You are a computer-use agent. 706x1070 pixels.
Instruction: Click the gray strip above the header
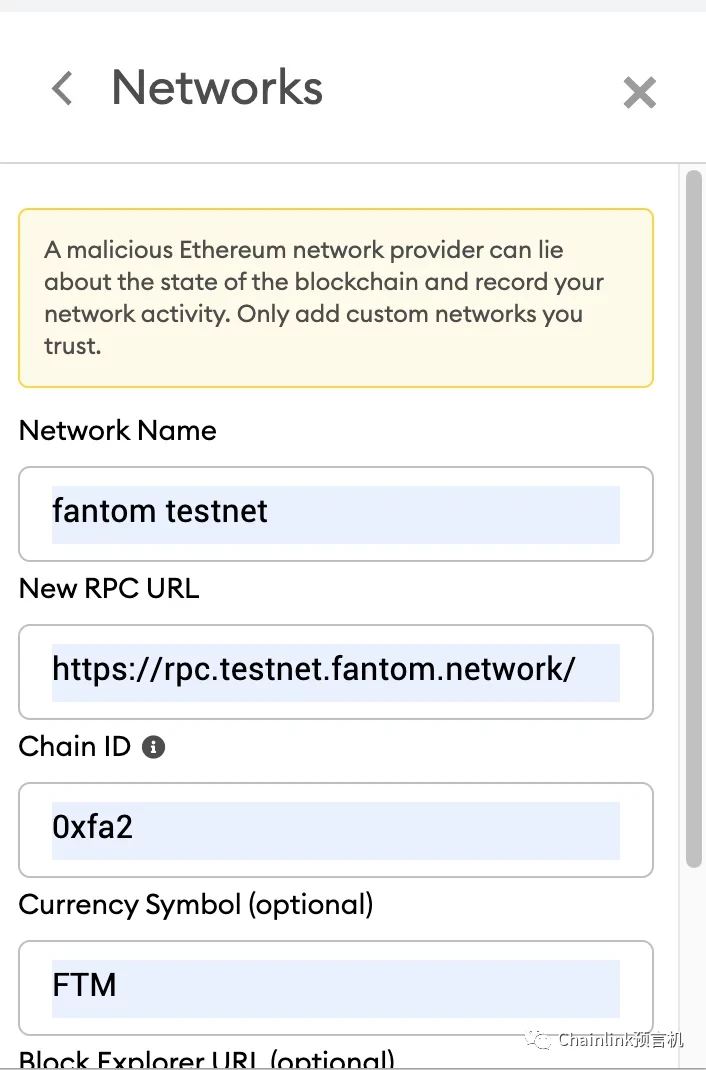(x=353, y=5)
